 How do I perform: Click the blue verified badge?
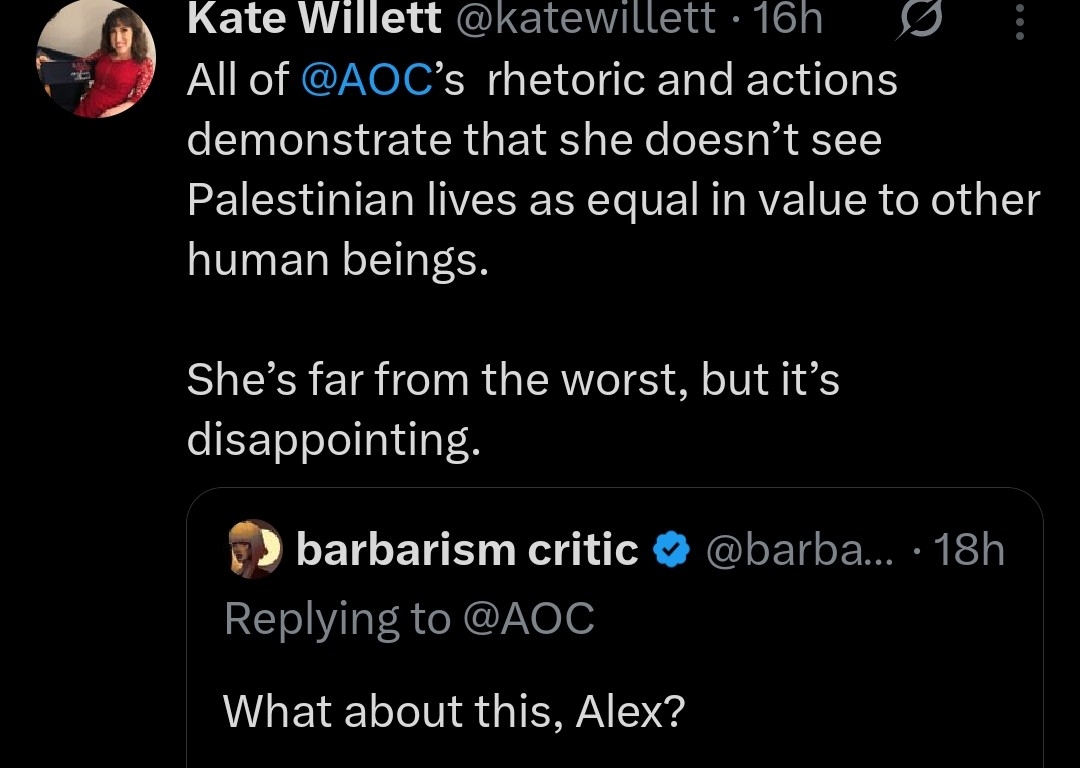pos(670,550)
